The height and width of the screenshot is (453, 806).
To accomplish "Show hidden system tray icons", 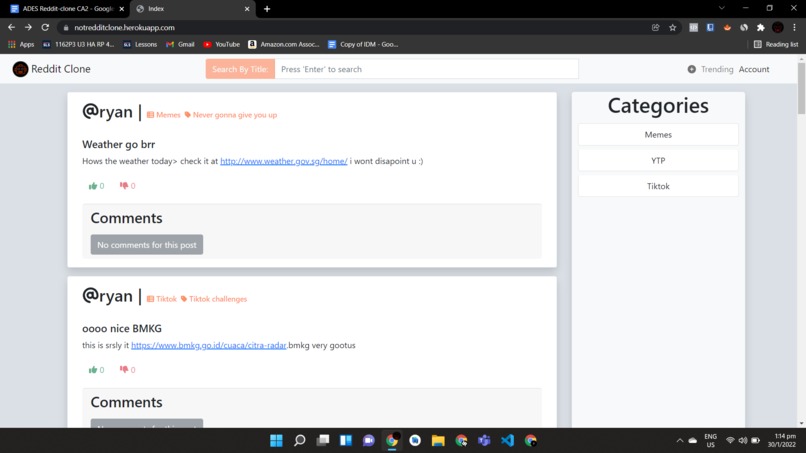I will coord(680,441).
